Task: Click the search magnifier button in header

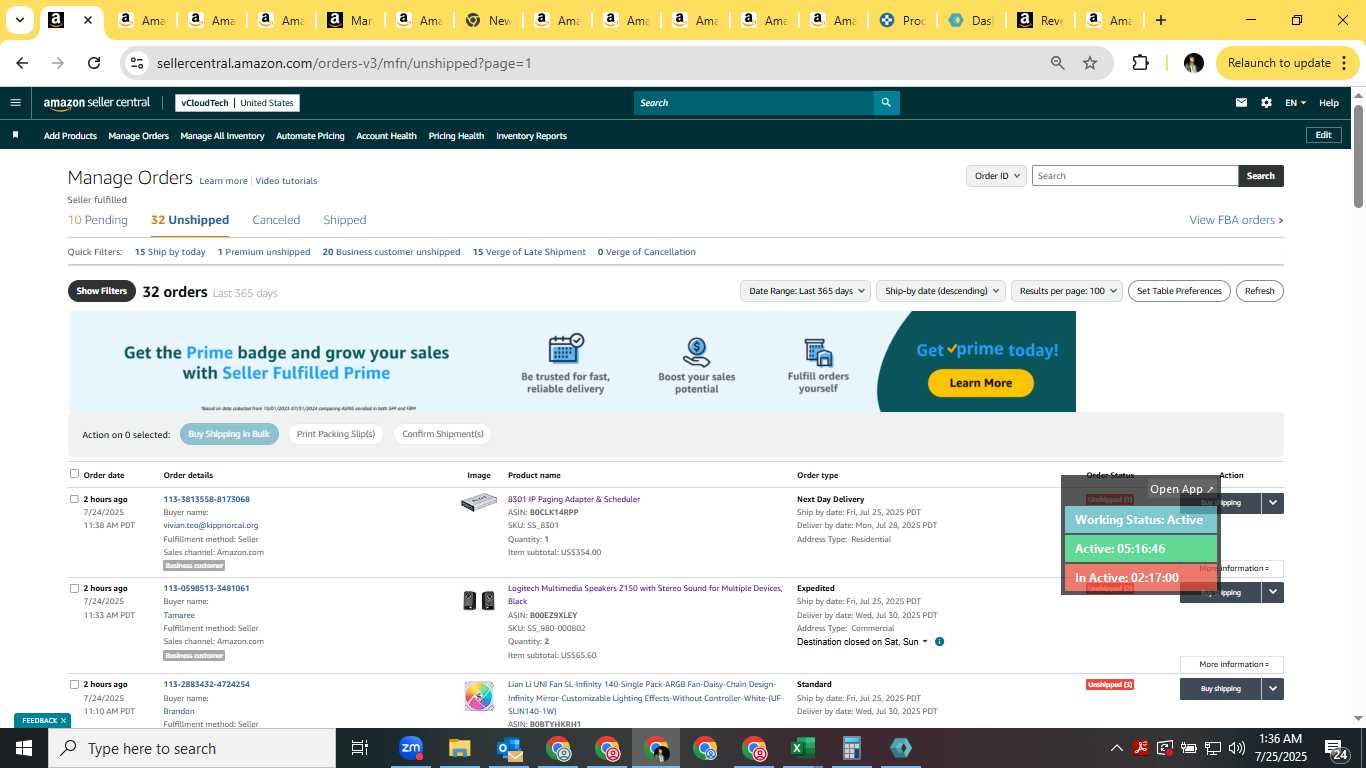Action: tap(886, 103)
